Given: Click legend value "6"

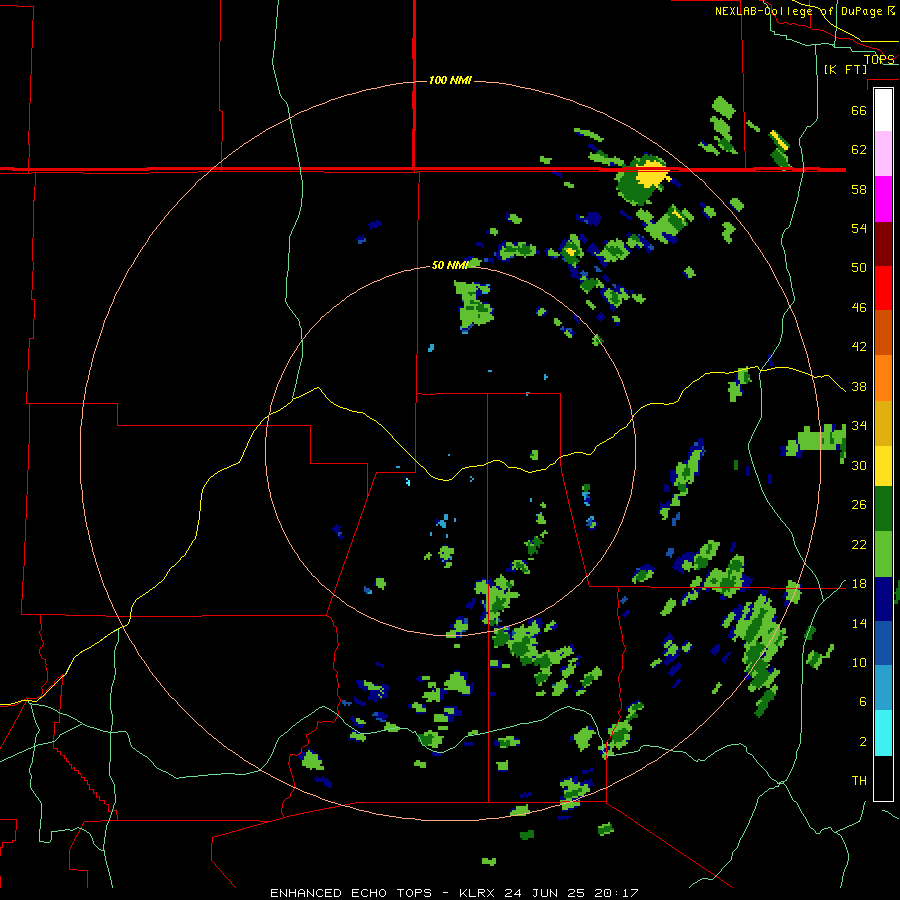Looking at the screenshot, I should 863,702.
